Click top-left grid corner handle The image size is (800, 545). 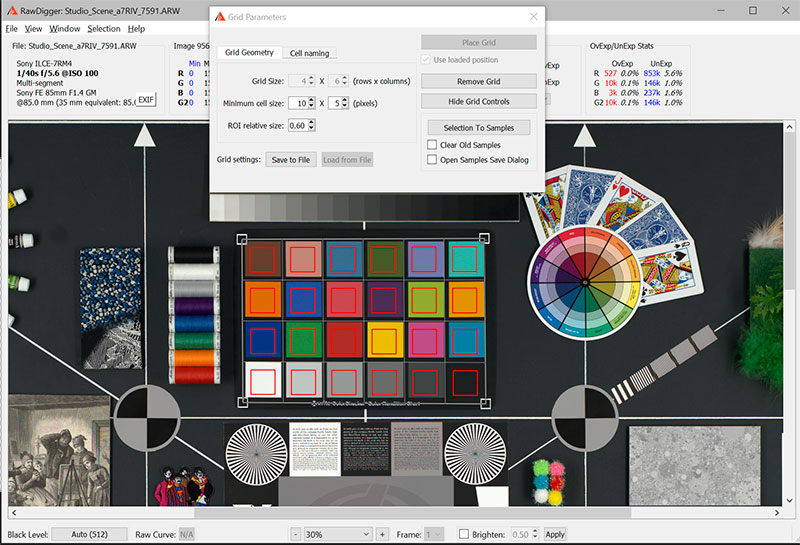pyautogui.click(x=242, y=239)
